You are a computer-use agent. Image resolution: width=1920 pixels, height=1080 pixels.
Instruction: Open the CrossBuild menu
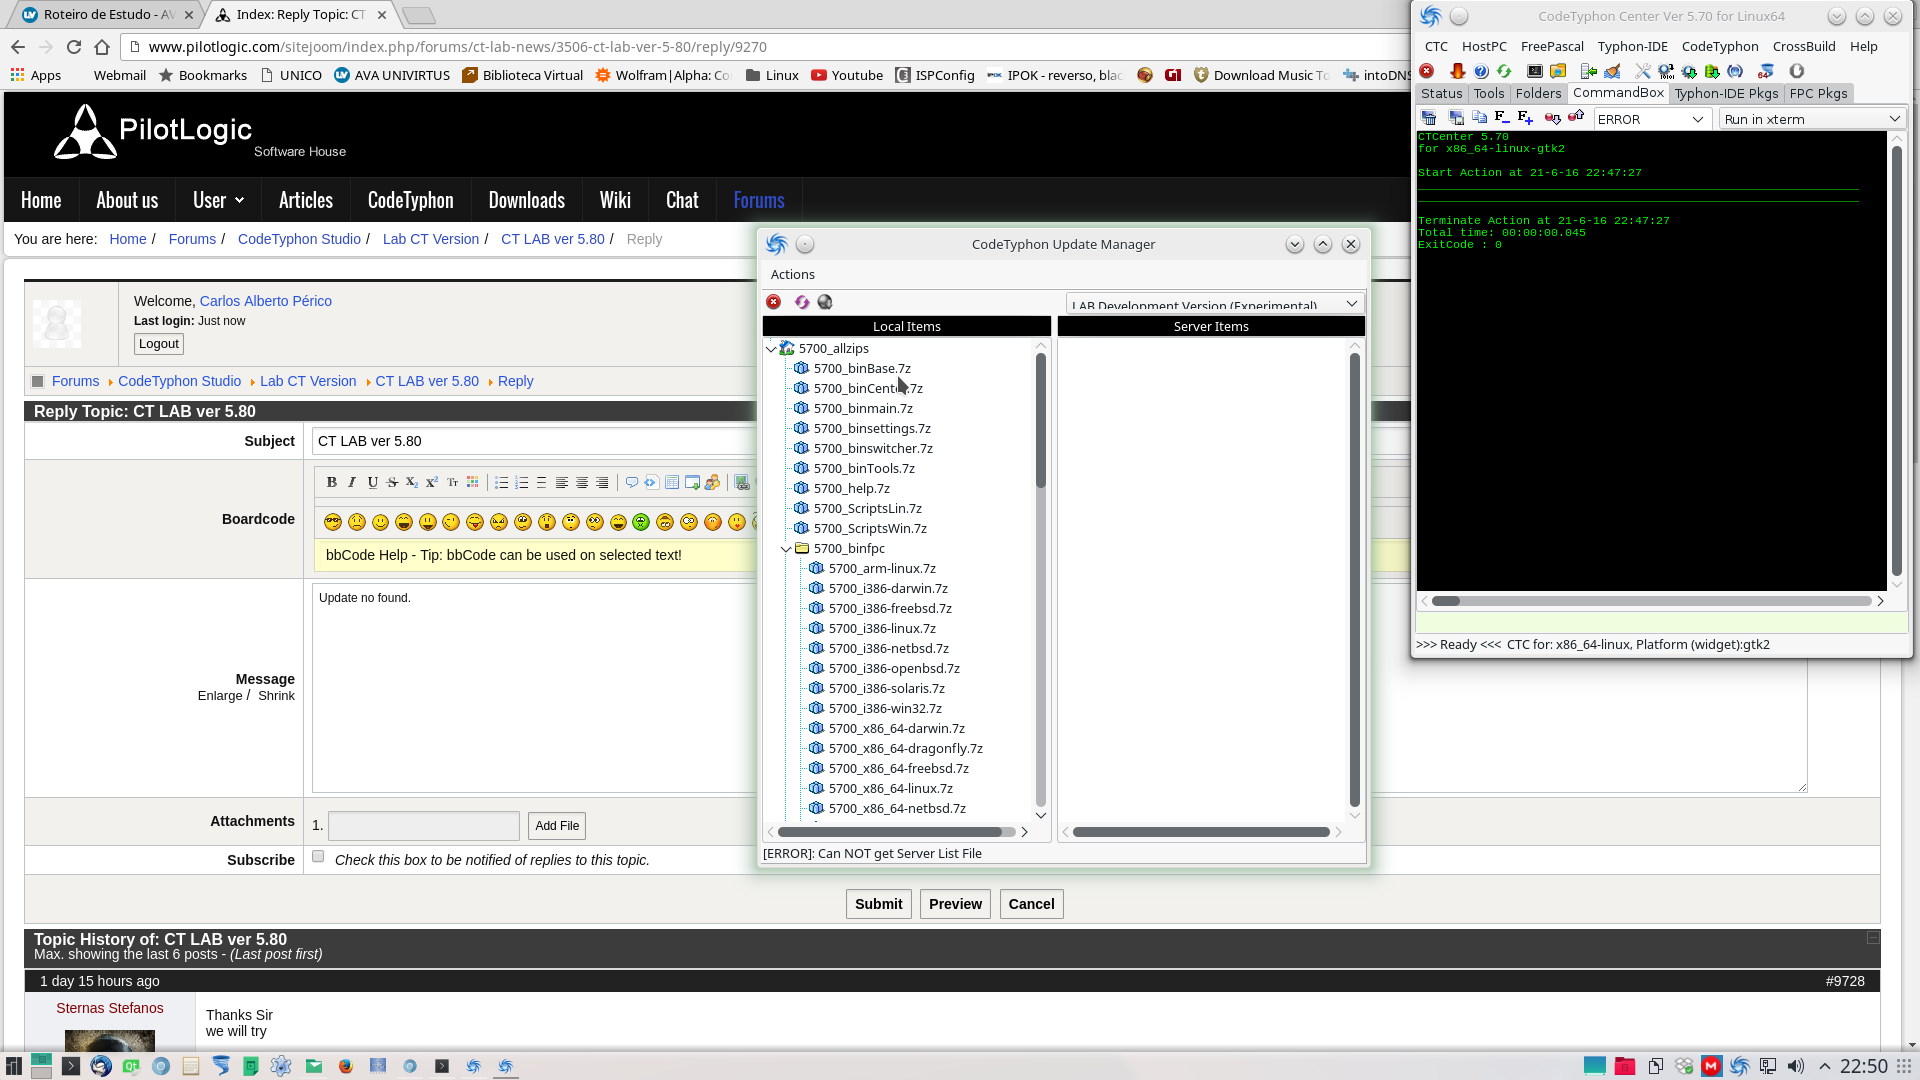[1804, 46]
